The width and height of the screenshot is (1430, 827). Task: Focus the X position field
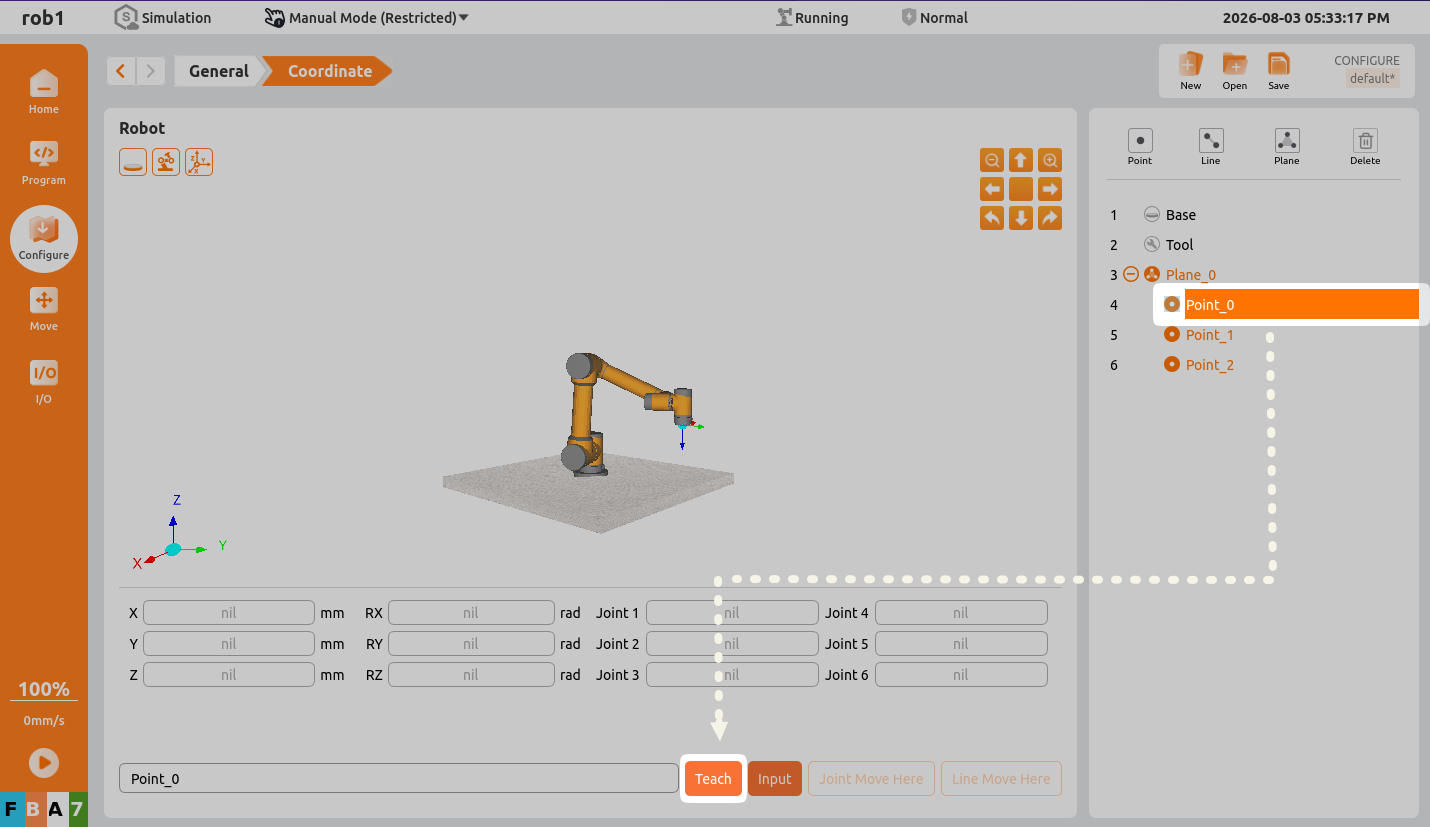coord(229,613)
